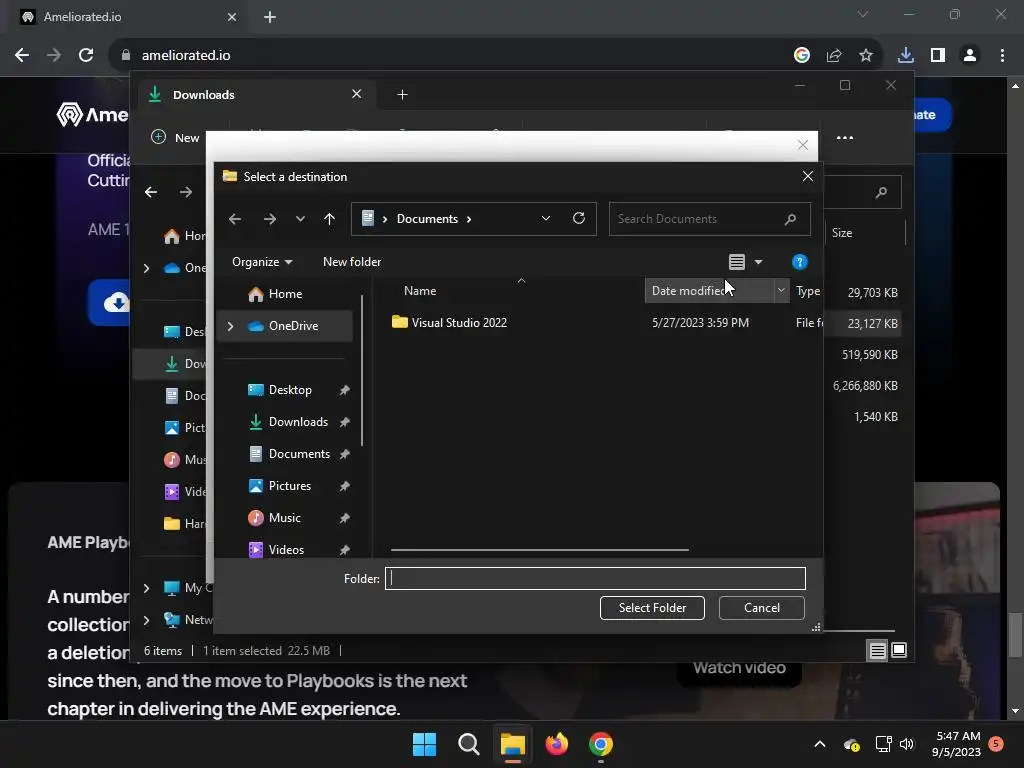Expand OneDrive node in File Explorer sidebar

[147, 268]
